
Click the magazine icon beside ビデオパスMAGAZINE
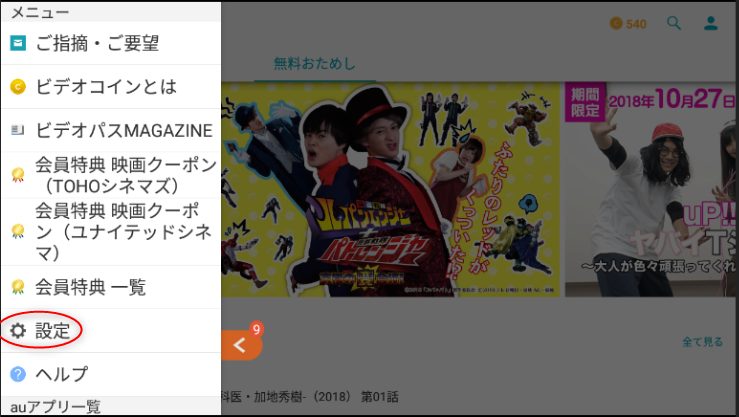point(18,130)
